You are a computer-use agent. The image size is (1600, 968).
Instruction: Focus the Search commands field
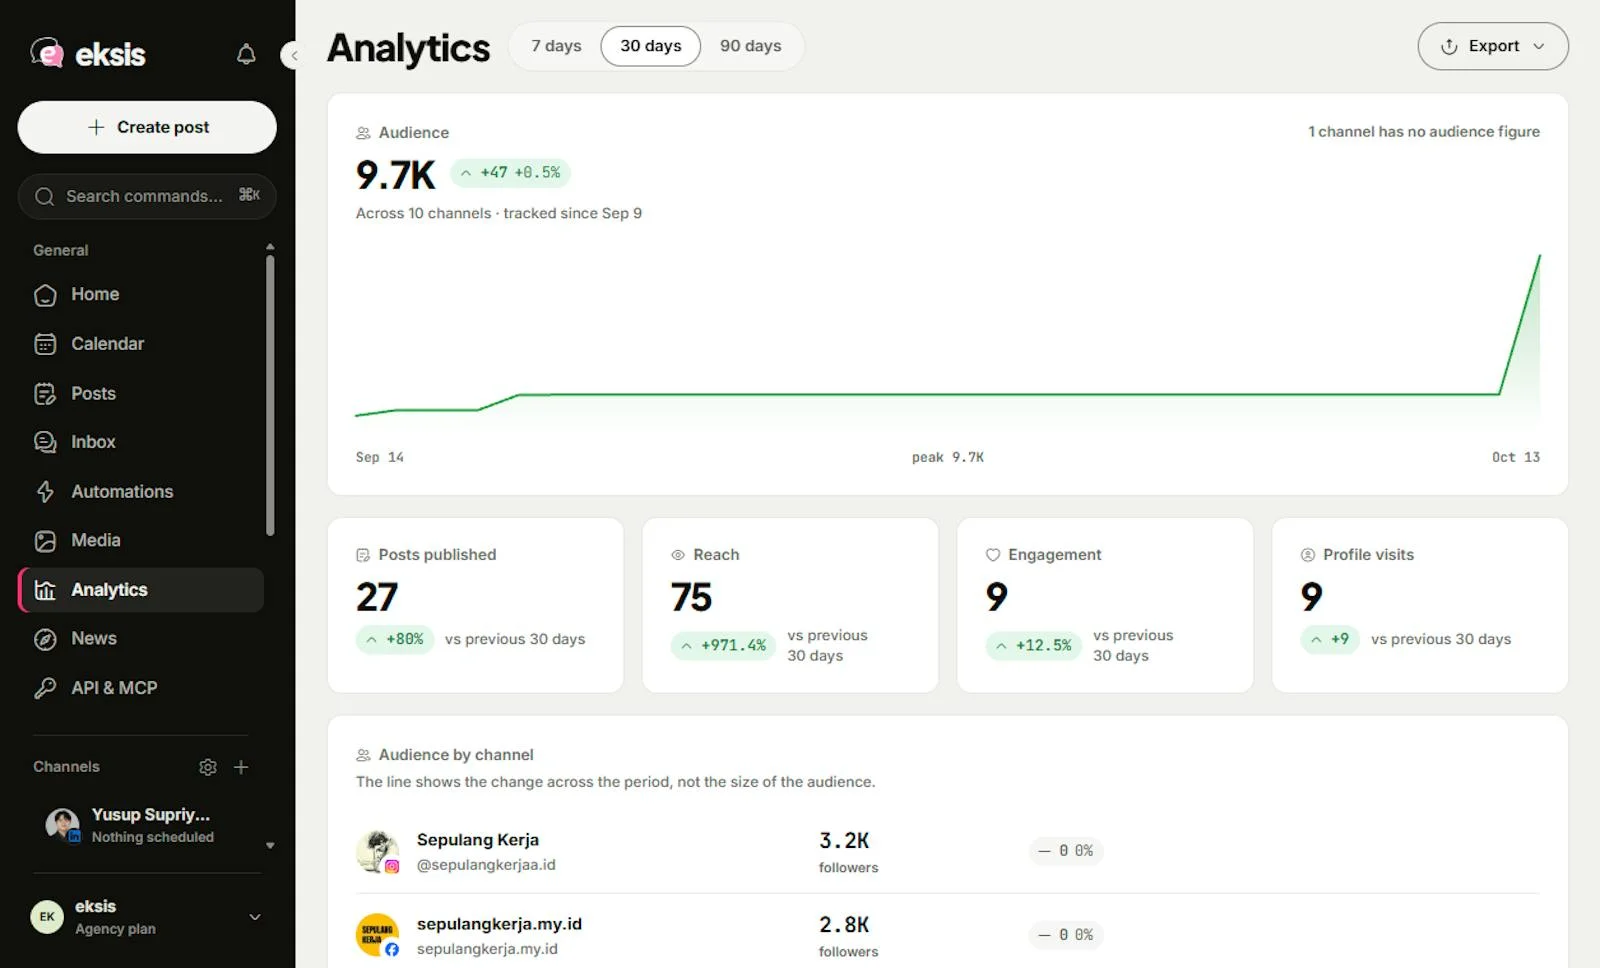click(147, 196)
